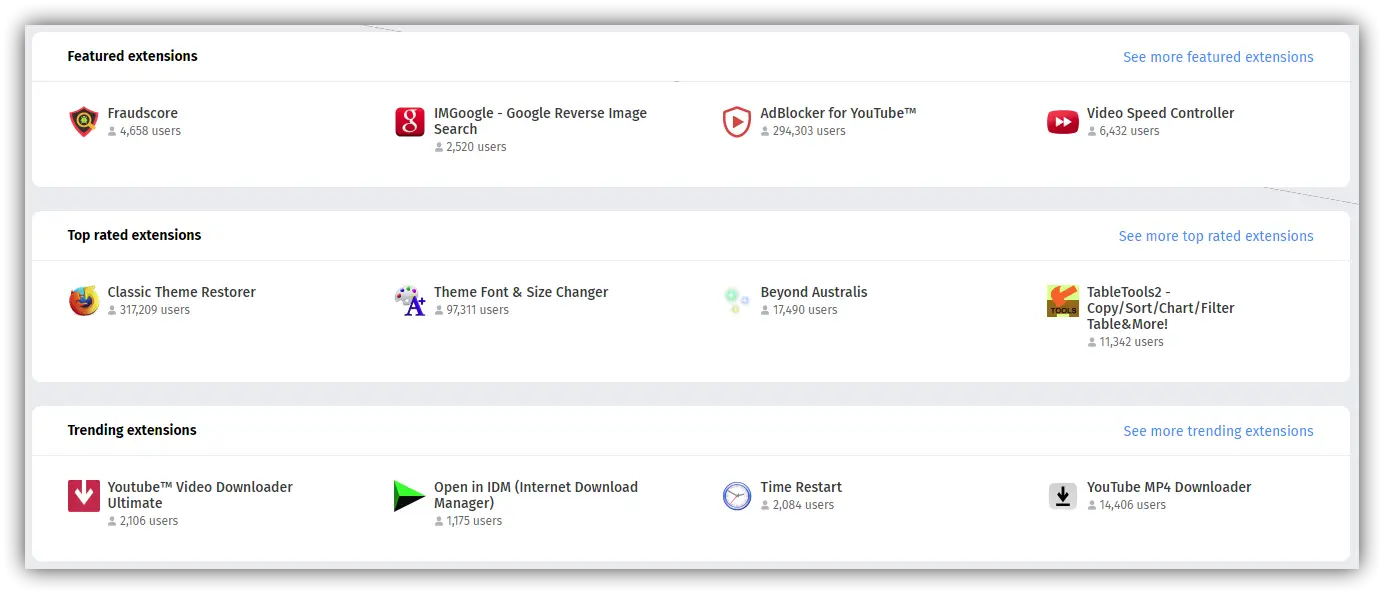Click the TableTools2 icon
The height and width of the screenshot is (594, 1384).
pos(1062,301)
